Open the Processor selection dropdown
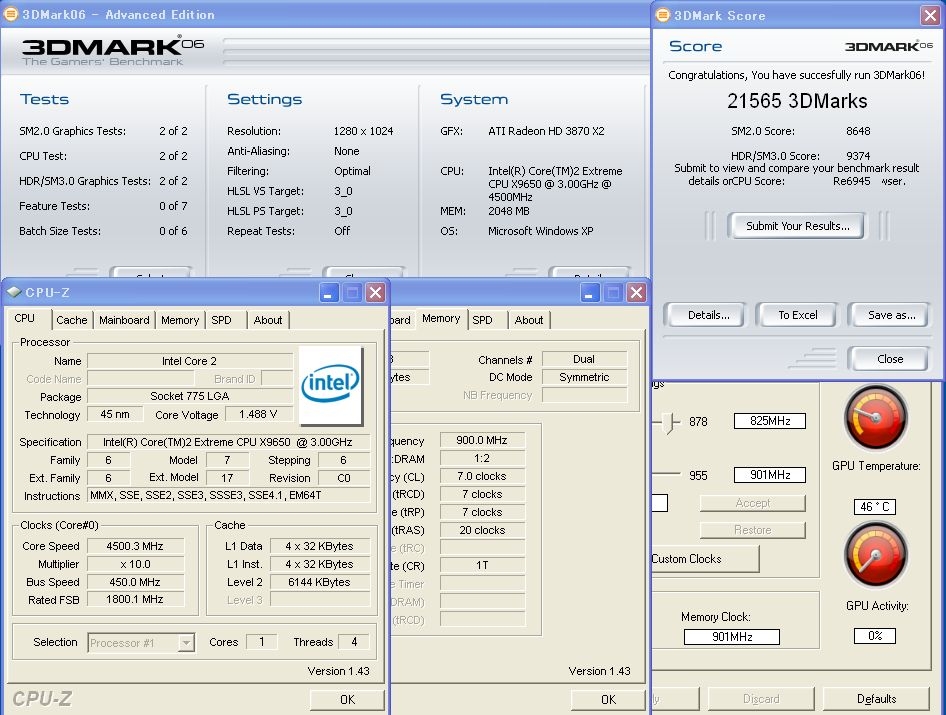The image size is (946, 715). pyautogui.click(x=186, y=643)
